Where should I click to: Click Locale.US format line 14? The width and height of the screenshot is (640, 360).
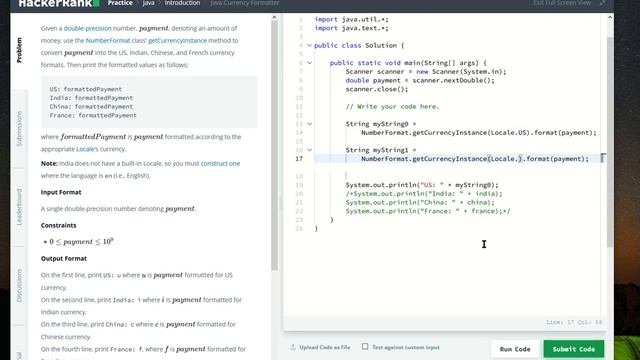(479, 133)
